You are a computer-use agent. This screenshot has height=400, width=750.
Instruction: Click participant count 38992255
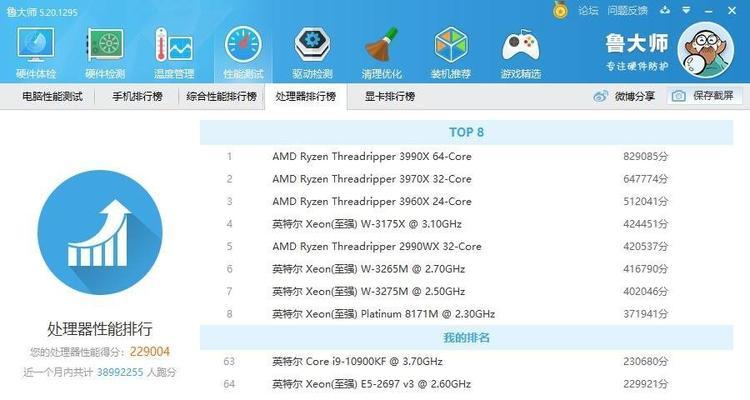tap(120, 372)
